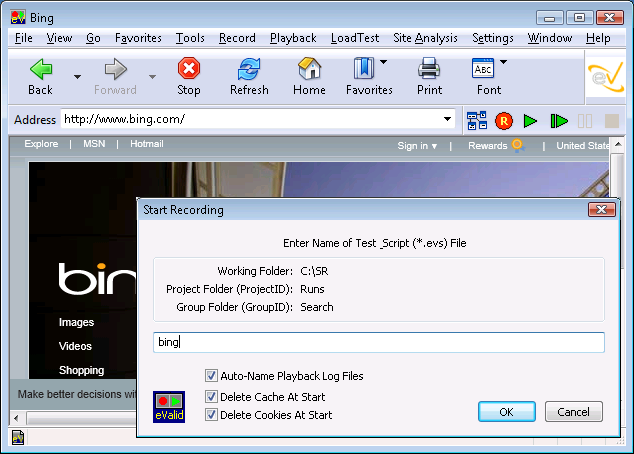Open the Playback menu

click(x=293, y=38)
